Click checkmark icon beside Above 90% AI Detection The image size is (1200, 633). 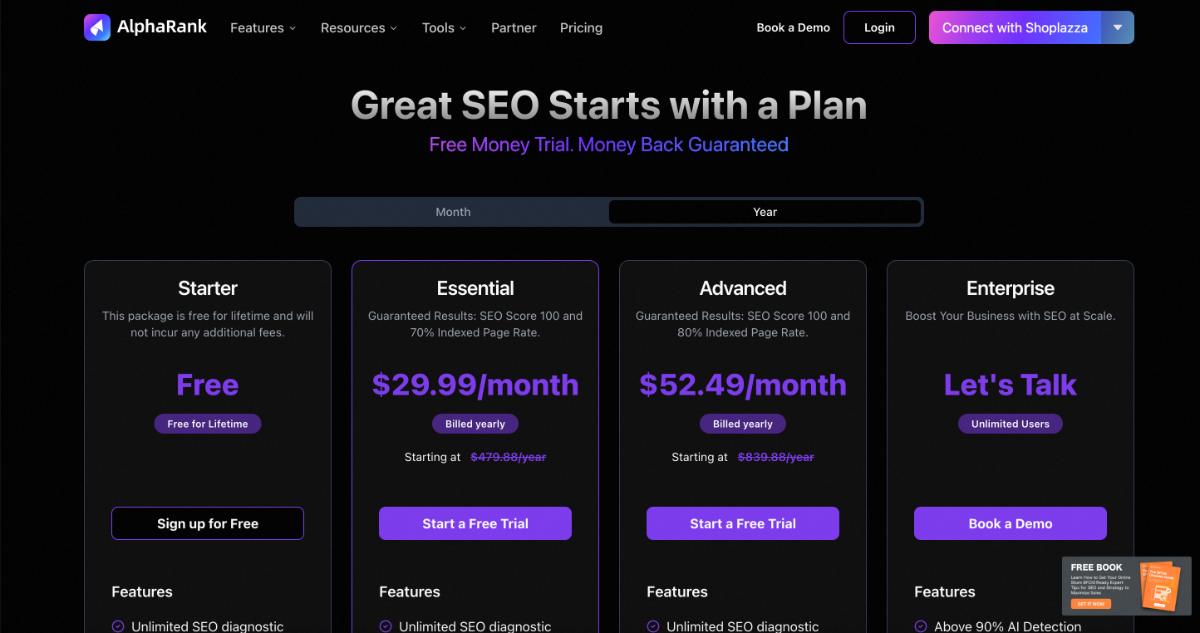tap(921, 627)
